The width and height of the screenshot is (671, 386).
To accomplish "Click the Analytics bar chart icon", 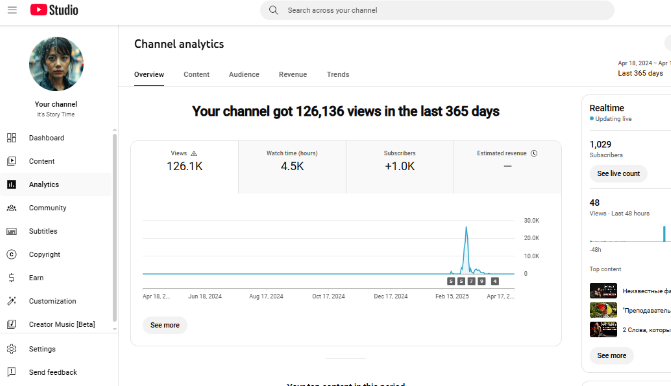I will tap(12, 184).
